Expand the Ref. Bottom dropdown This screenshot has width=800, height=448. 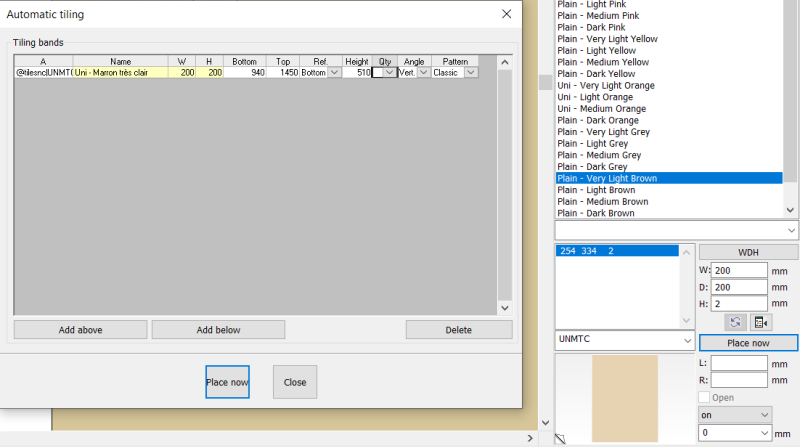pyautogui.click(x=334, y=72)
